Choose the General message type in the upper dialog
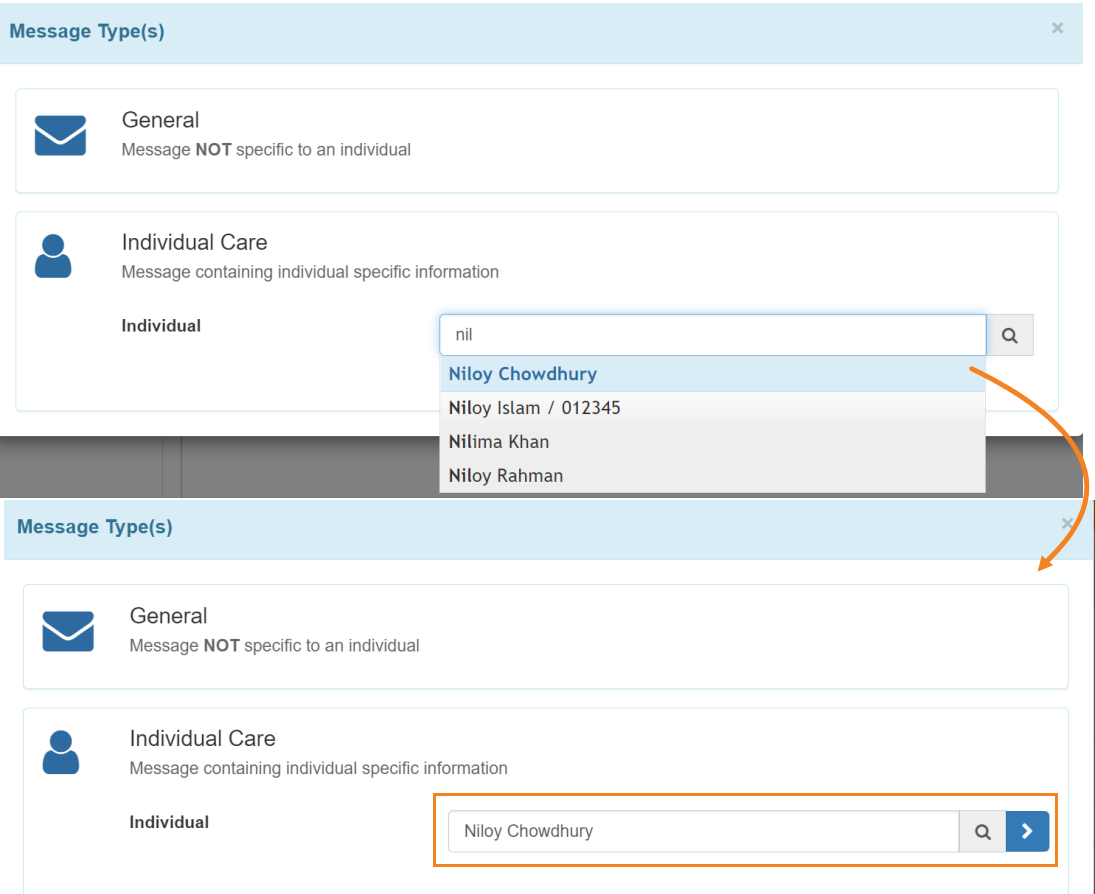 [160, 120]
